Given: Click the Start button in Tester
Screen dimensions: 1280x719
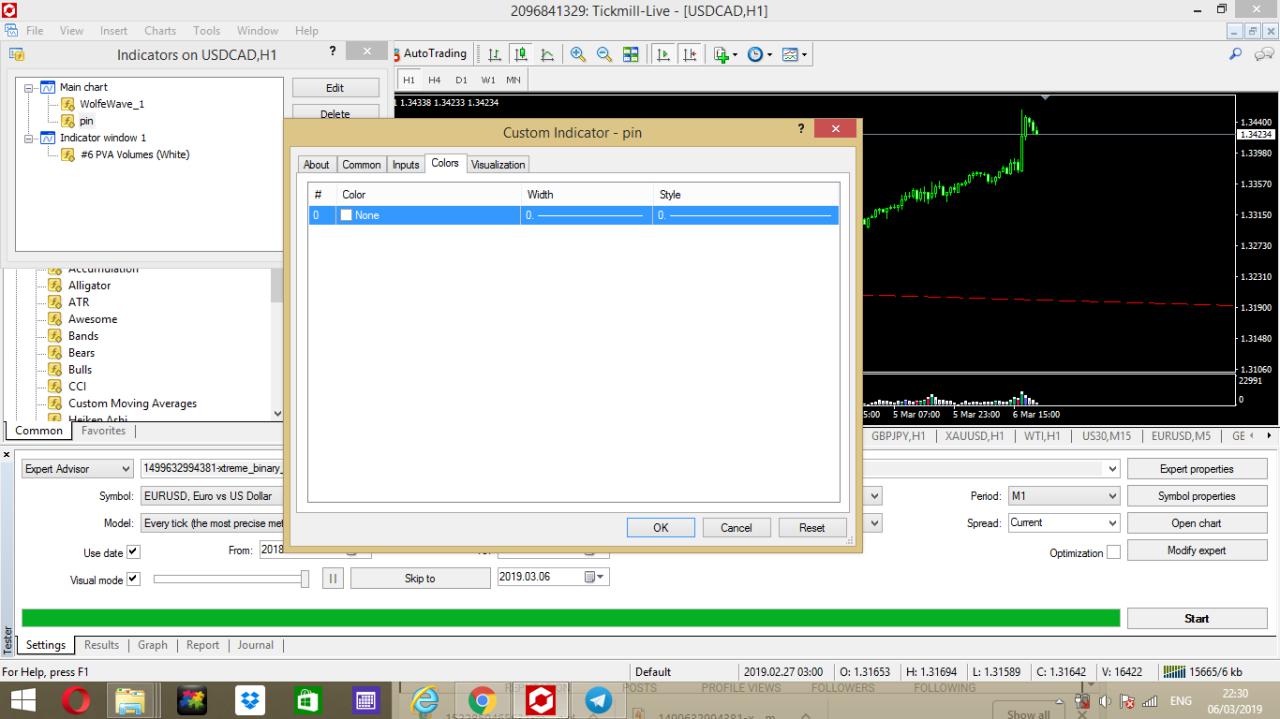Looking at the screenshot, I should 1197,618.
